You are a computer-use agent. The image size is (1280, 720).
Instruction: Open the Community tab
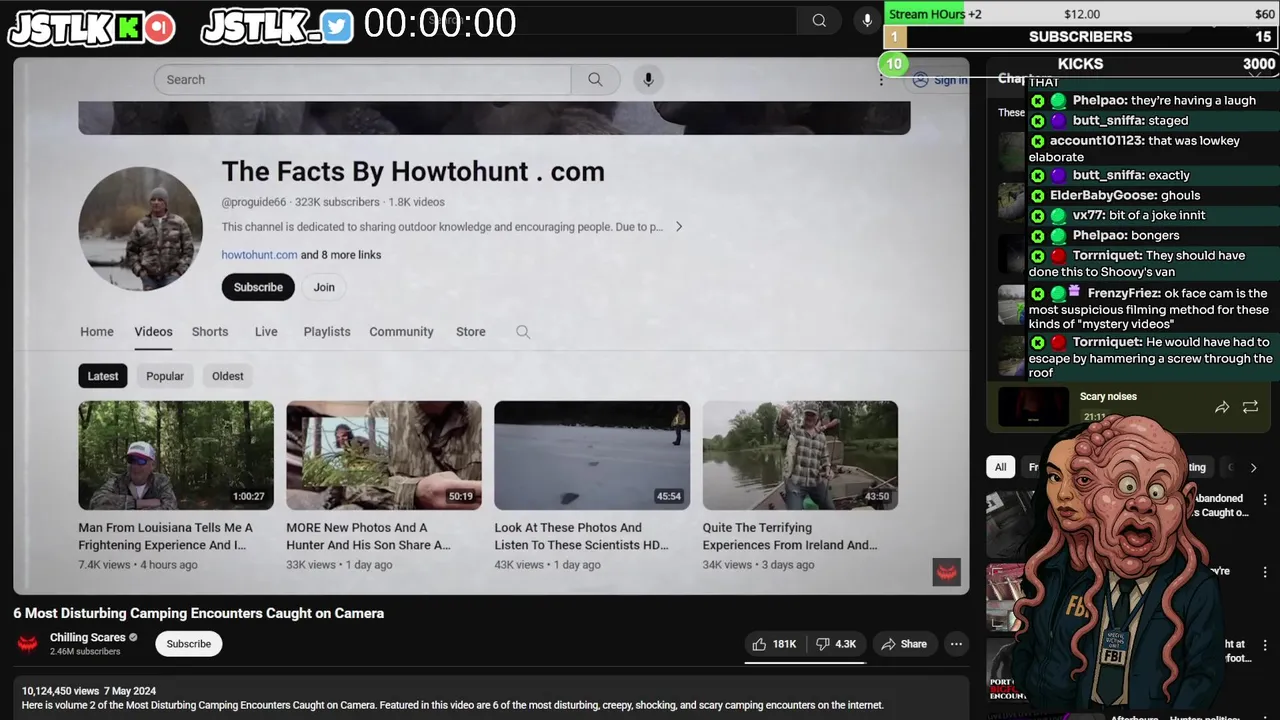click(401, 332)
